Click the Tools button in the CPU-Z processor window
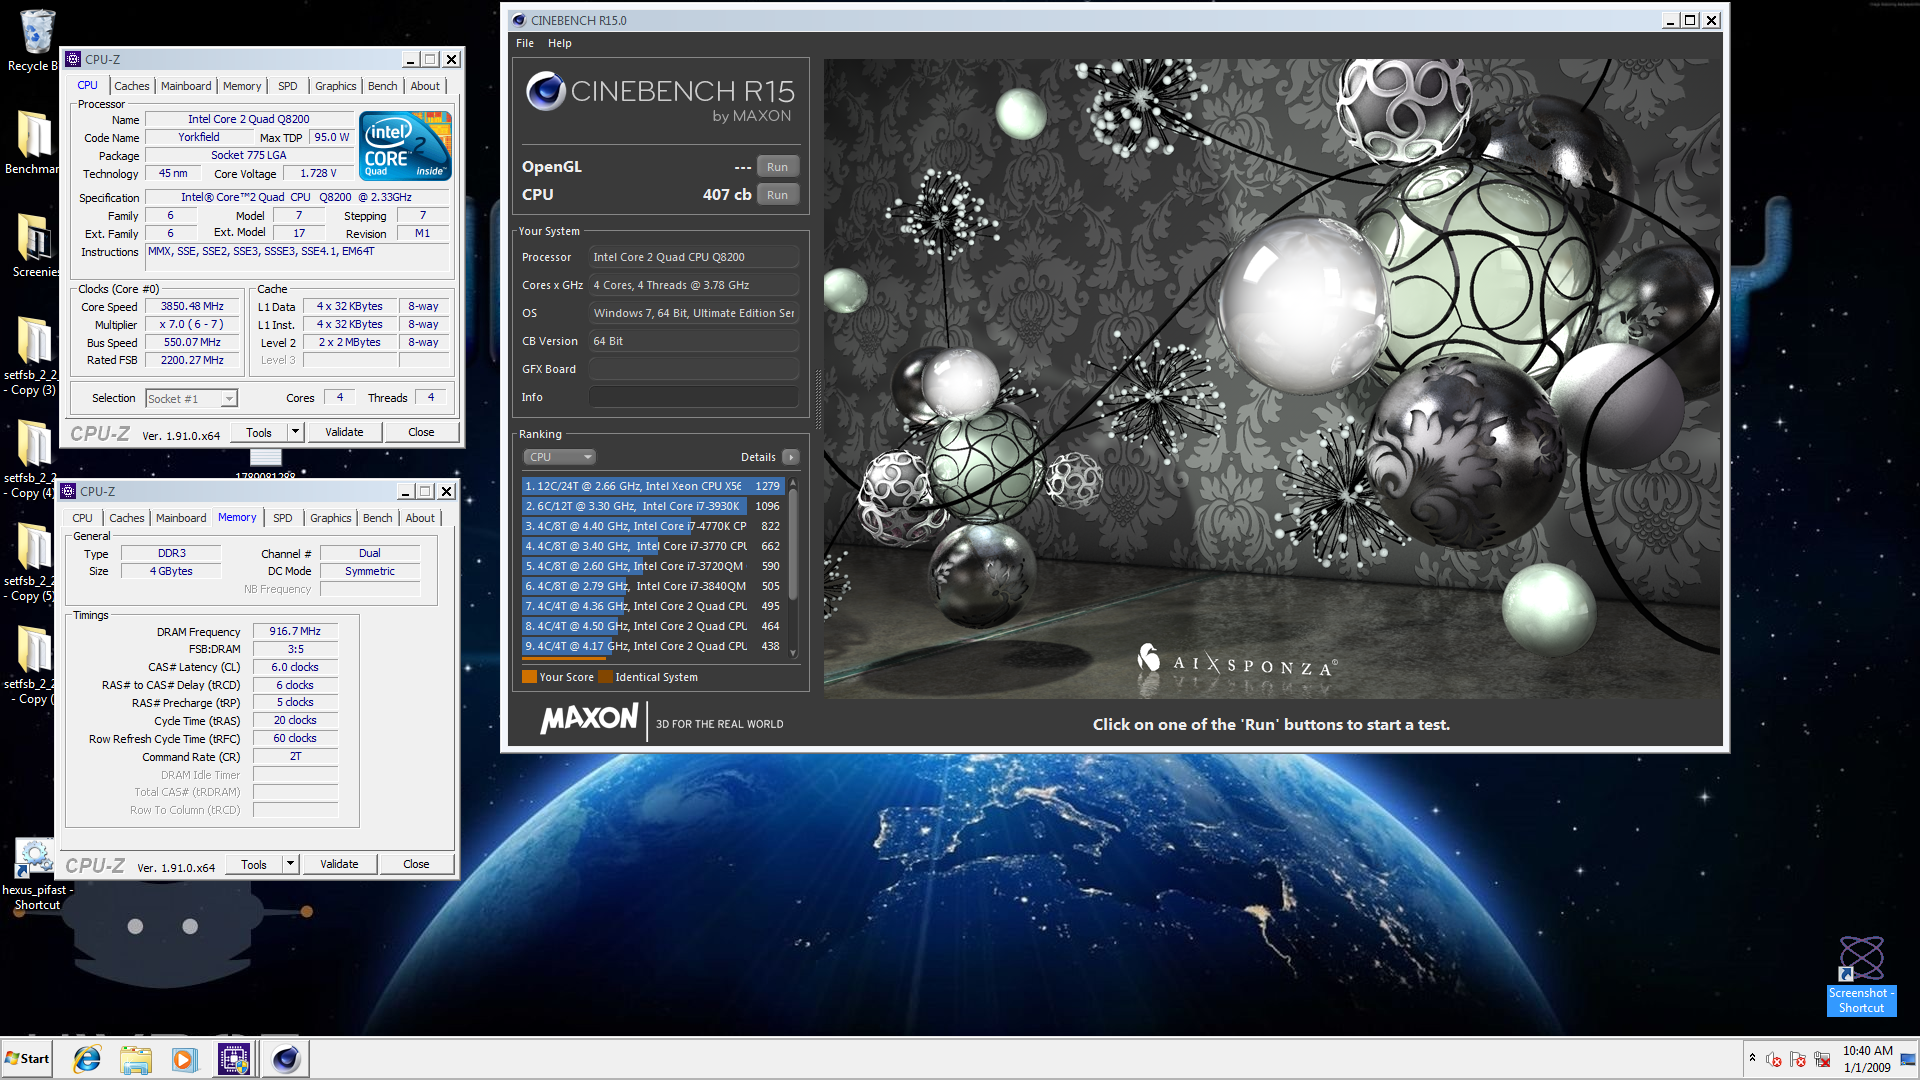1920x1080 pixels. (x=259, y=432)
